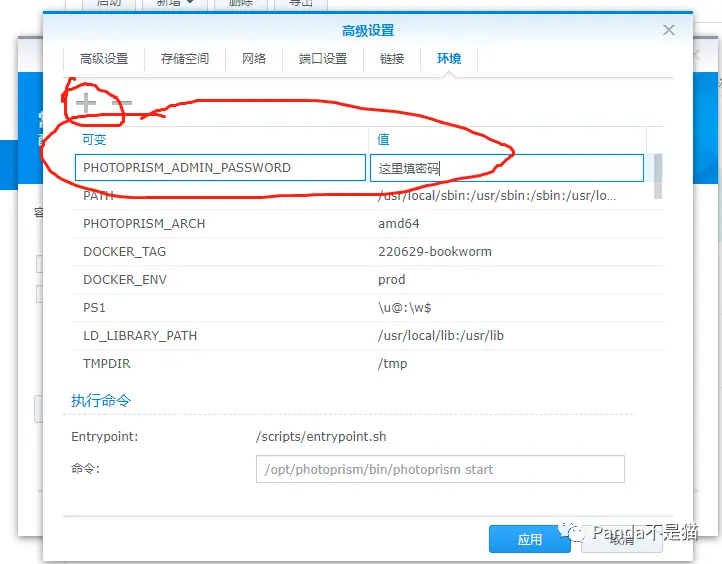722x564 pixels.
Task: Click the 命令 command input field
Action: click(x=440, y=469)
